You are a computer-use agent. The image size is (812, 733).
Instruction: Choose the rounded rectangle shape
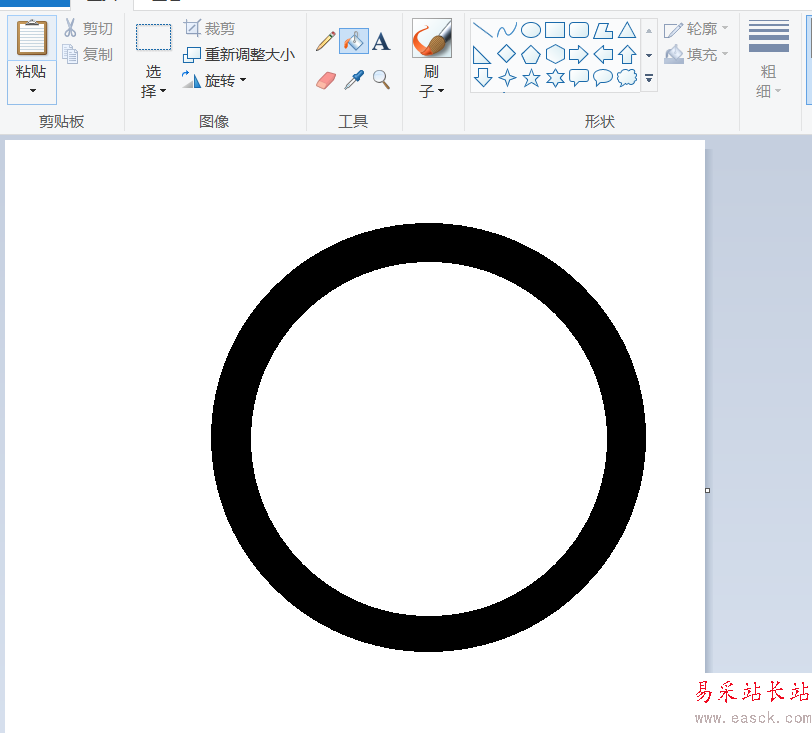click(578, 30)
